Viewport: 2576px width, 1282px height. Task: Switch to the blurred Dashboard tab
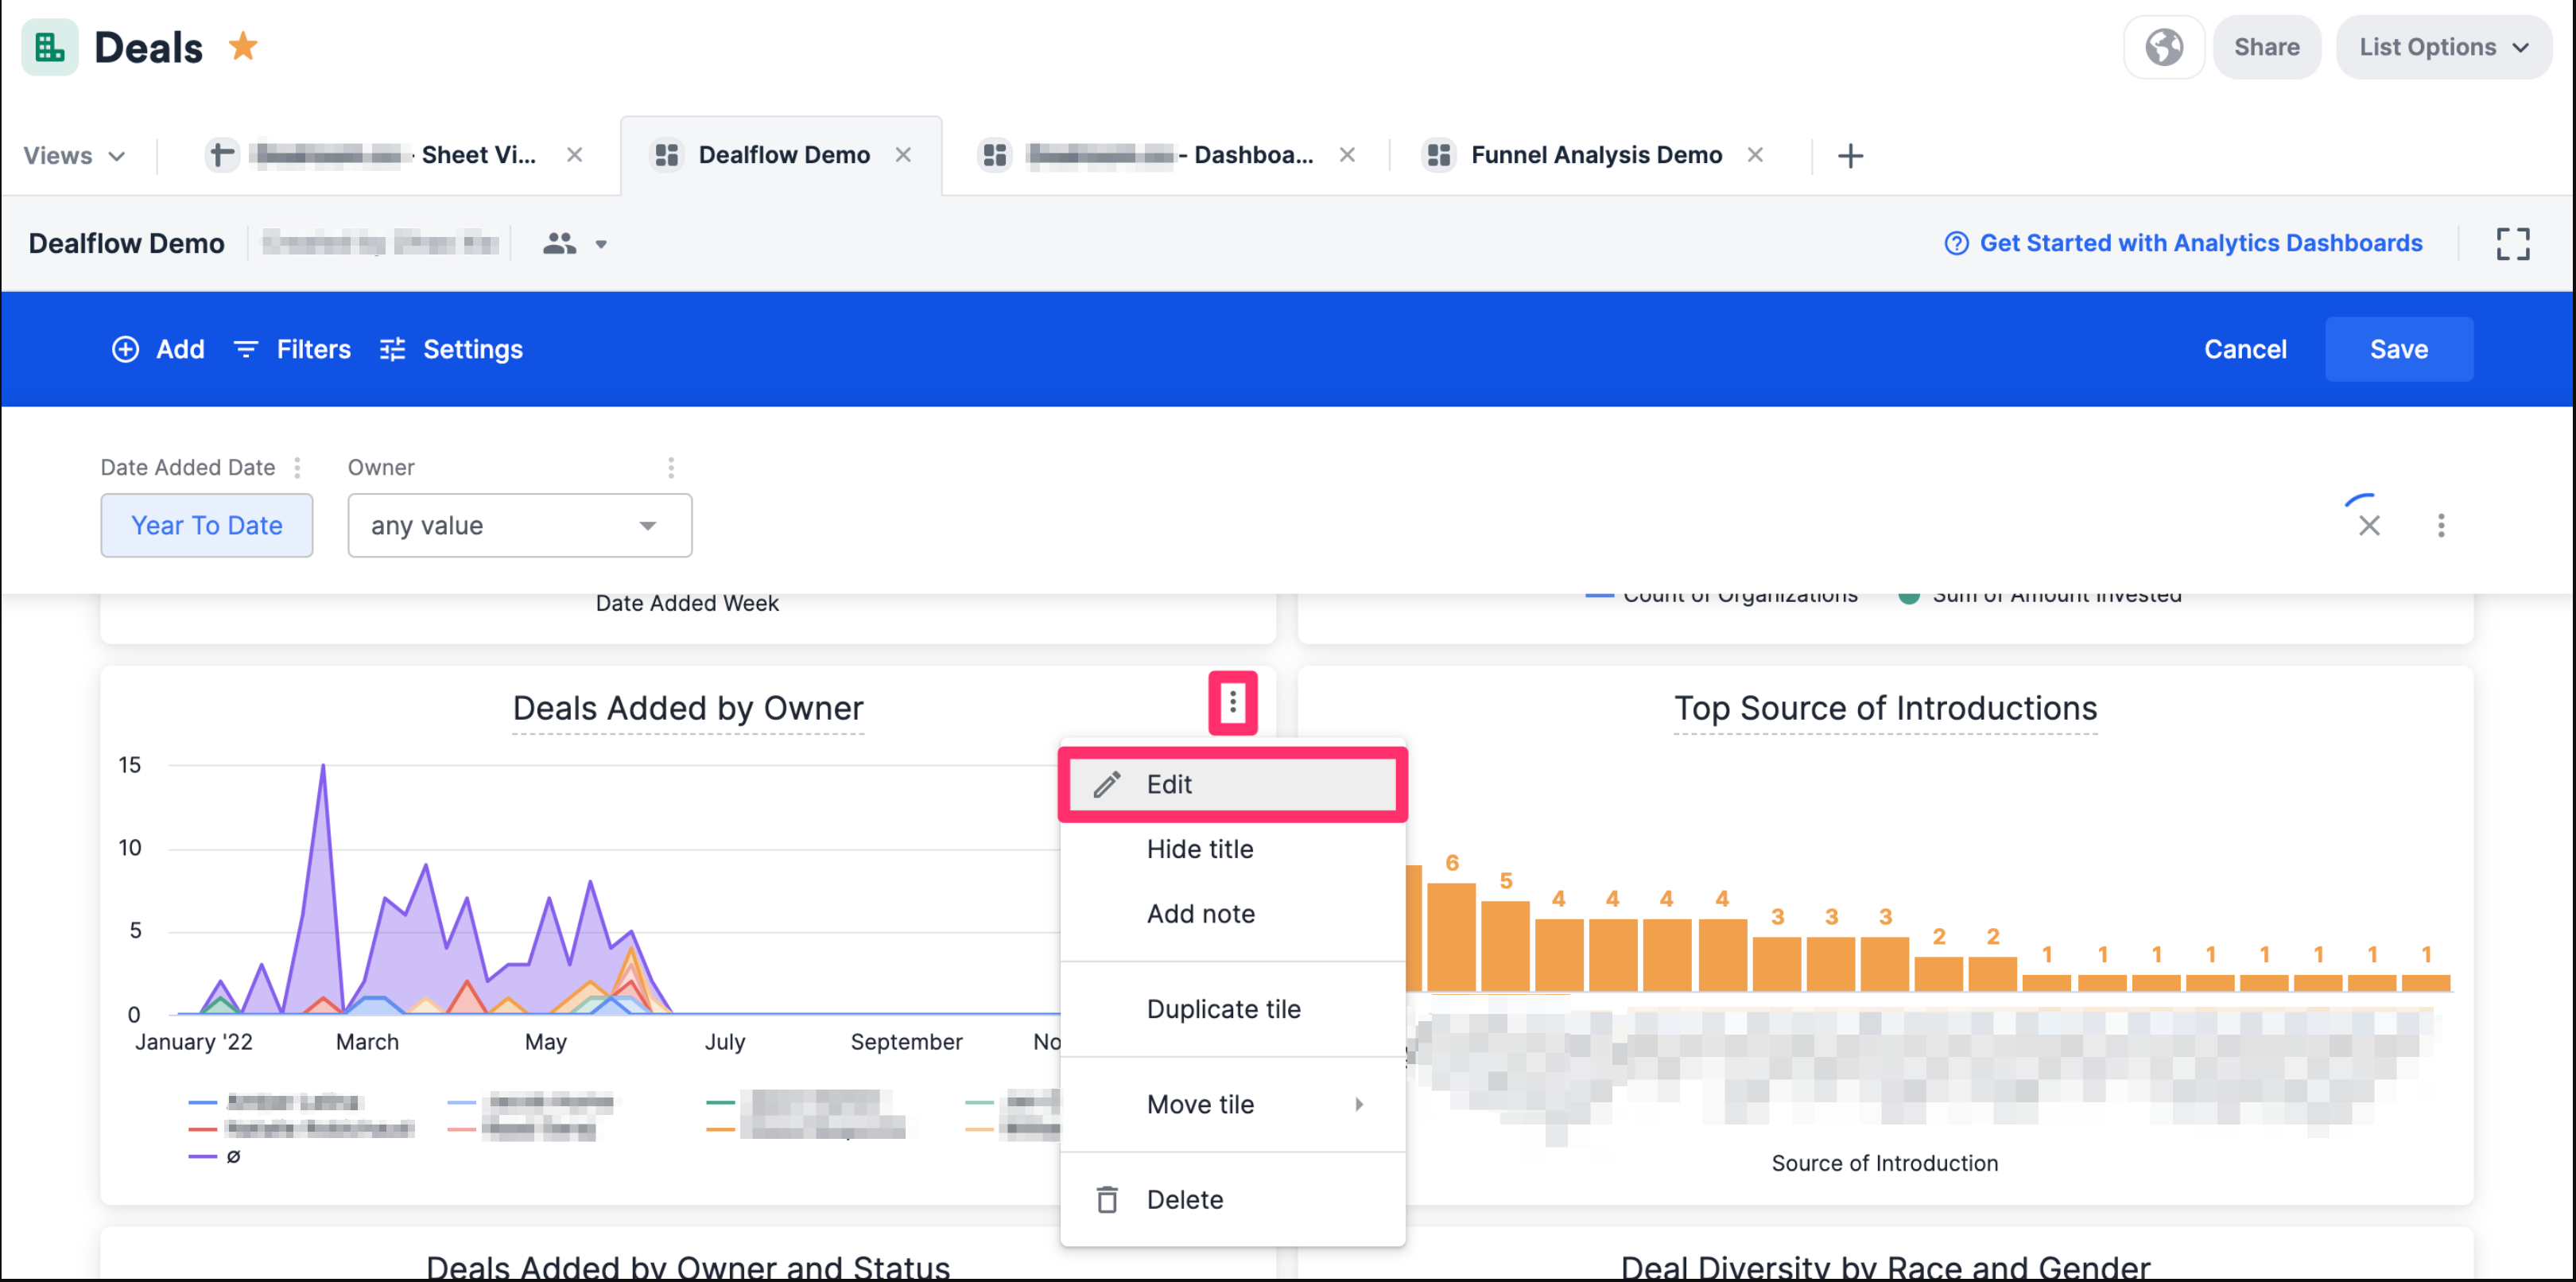1169,154
